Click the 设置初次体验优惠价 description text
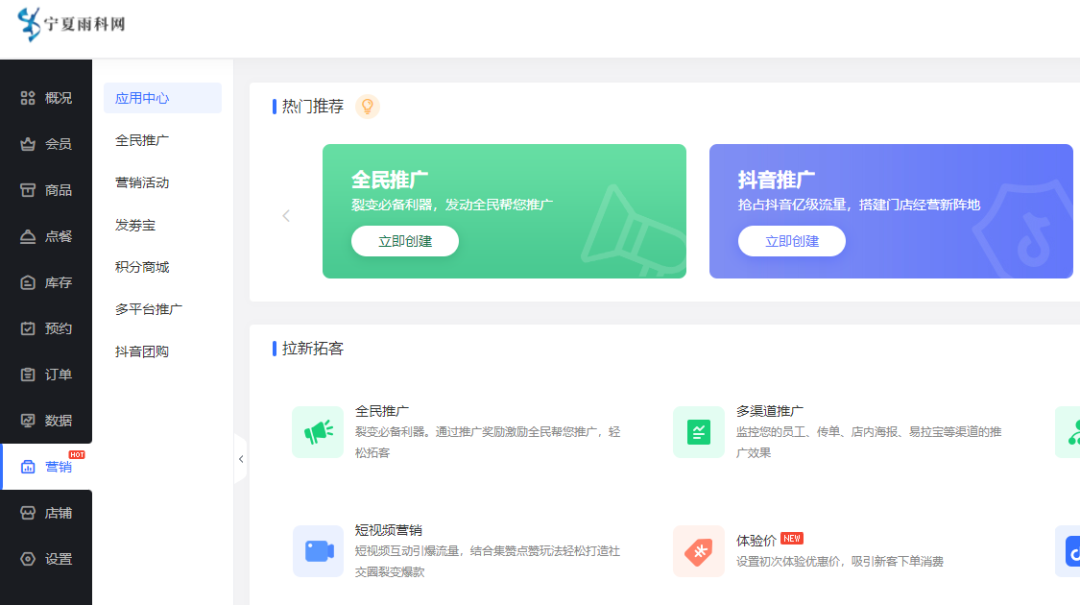 click(x=840, y=562)
